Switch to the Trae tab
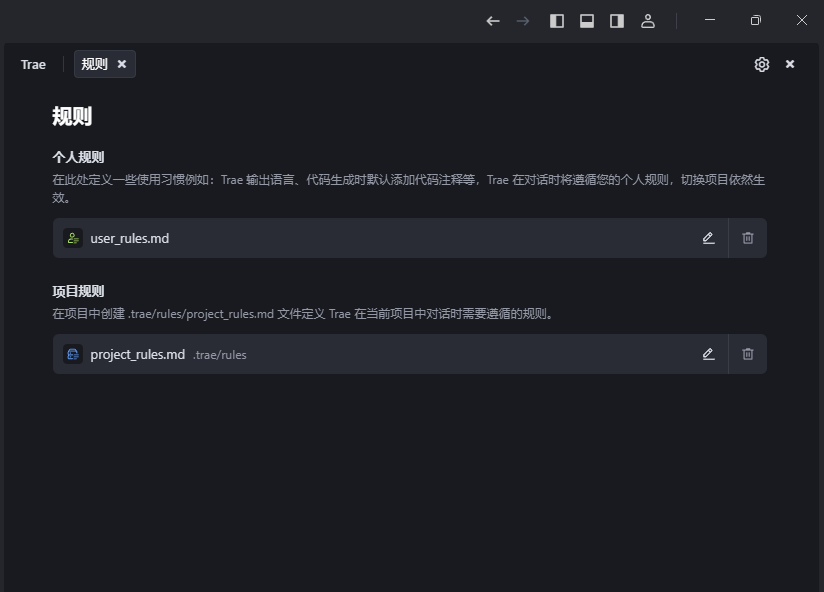Screen dimensions: 824x592 point(33,65)
